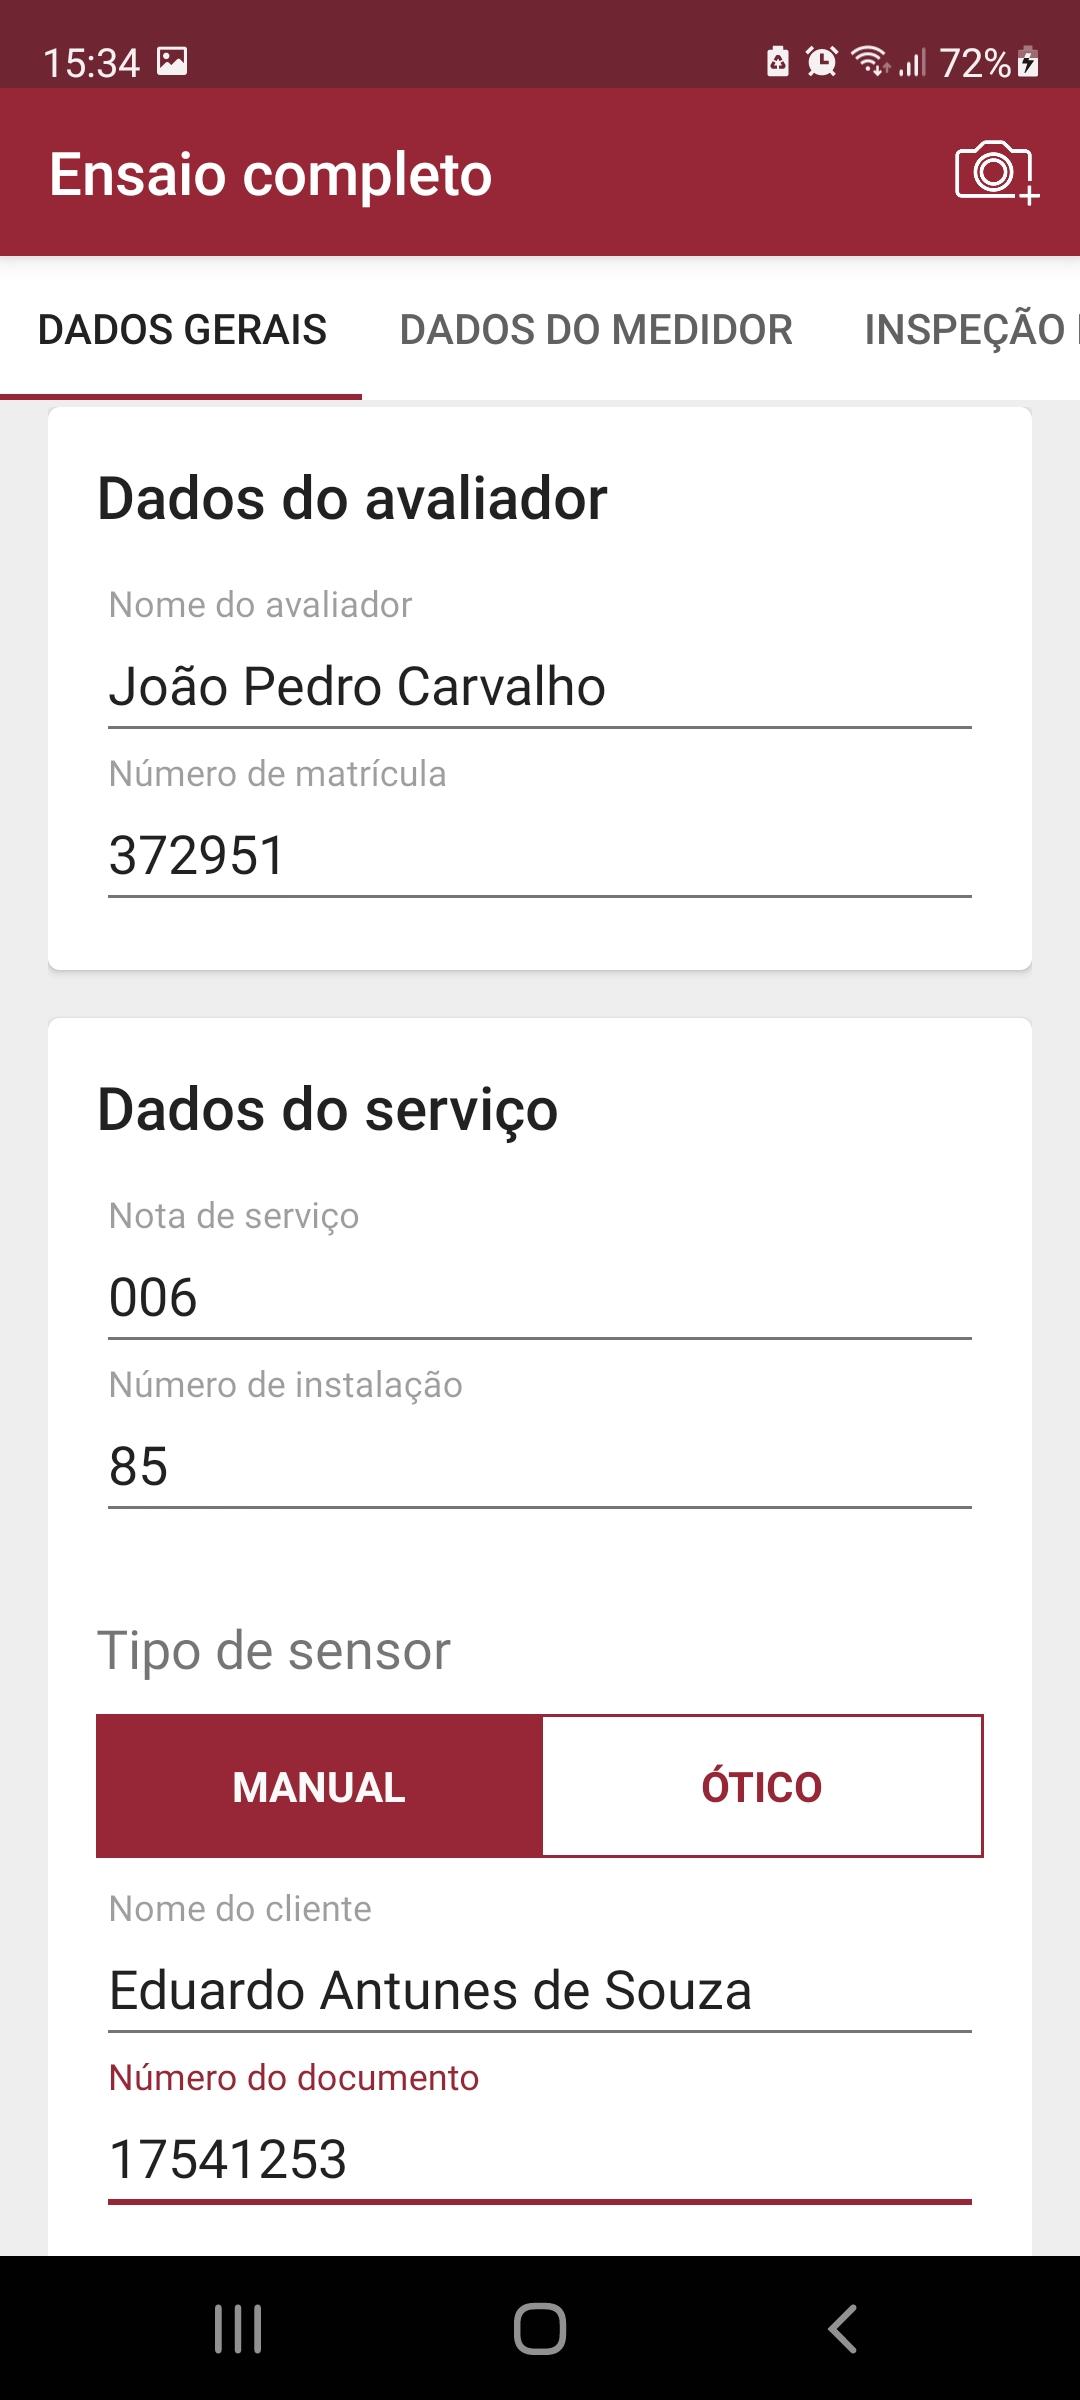The height and width of the screenshot is (2400, 1080).
Task: Switch to DADOS DO MEDIDOR tab
Action: [596, 329]
